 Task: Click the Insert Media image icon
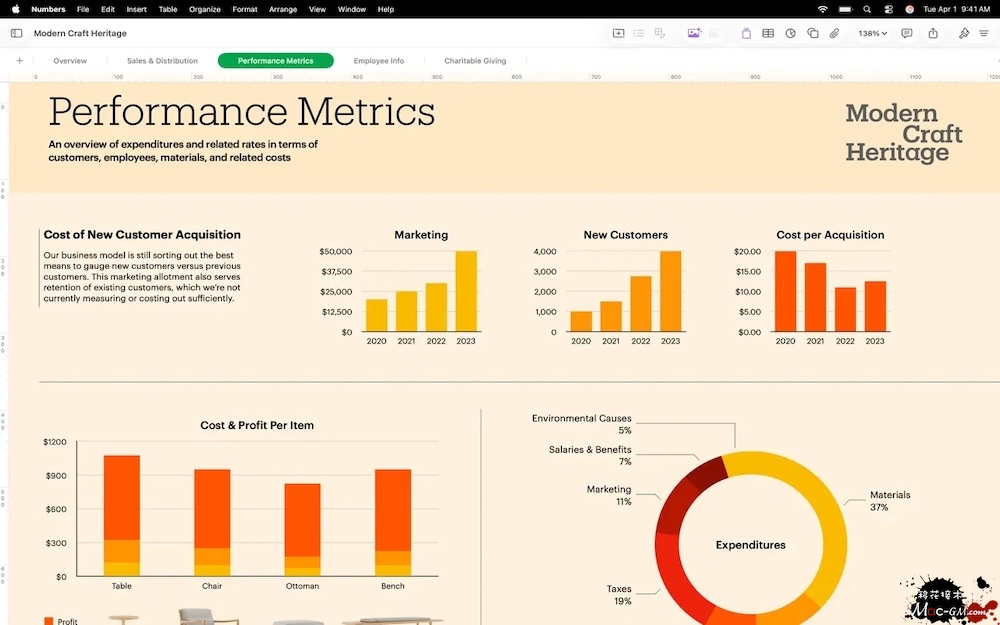point(693,33)
